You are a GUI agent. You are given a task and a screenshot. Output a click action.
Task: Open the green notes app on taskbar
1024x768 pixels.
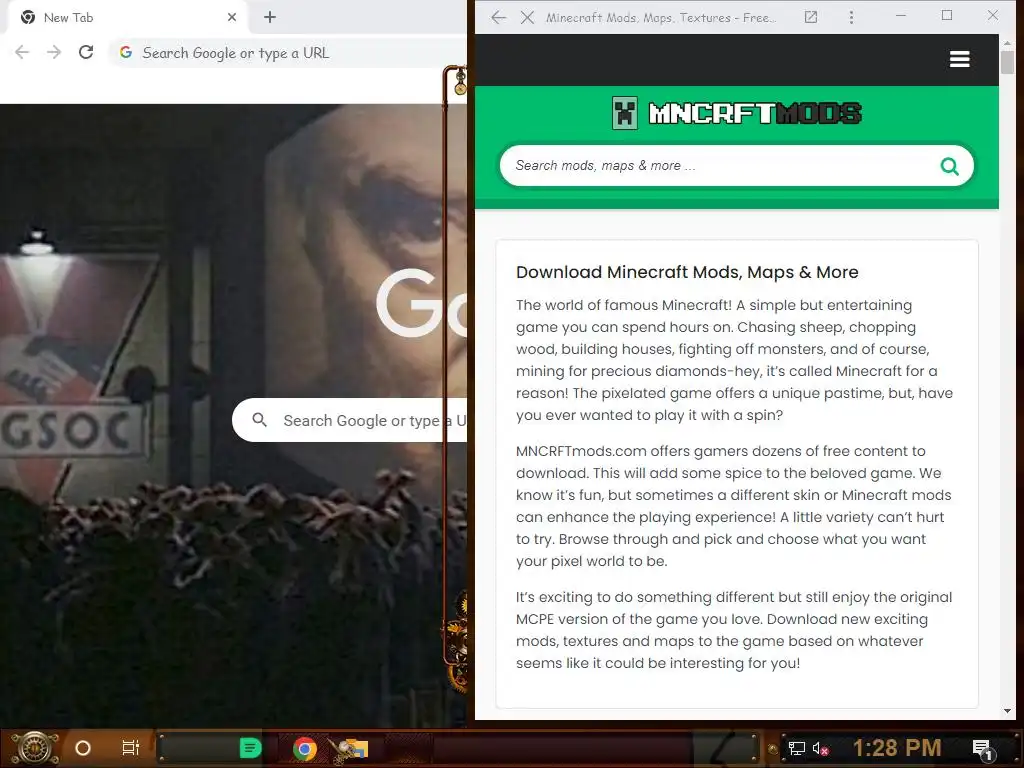point(250,748)
